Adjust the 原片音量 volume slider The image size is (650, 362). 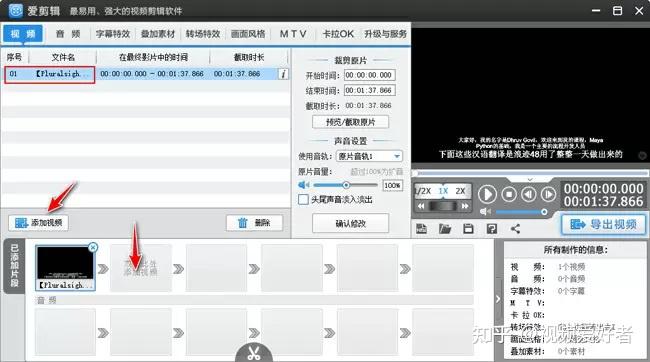[345, 185]
